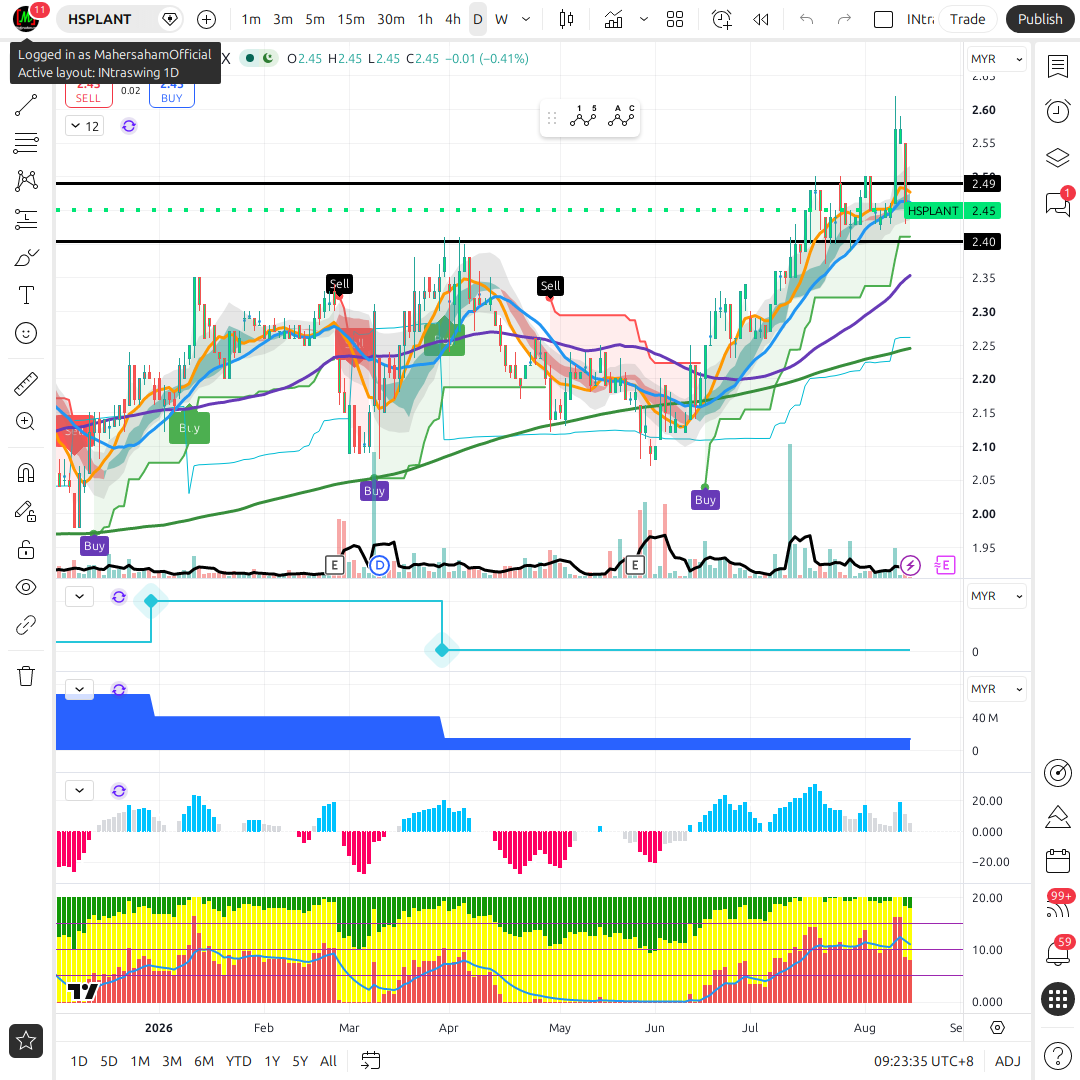Open the economic calendar icon
This screenshot has width=1080, height=1080.
tap(1057, 861)
